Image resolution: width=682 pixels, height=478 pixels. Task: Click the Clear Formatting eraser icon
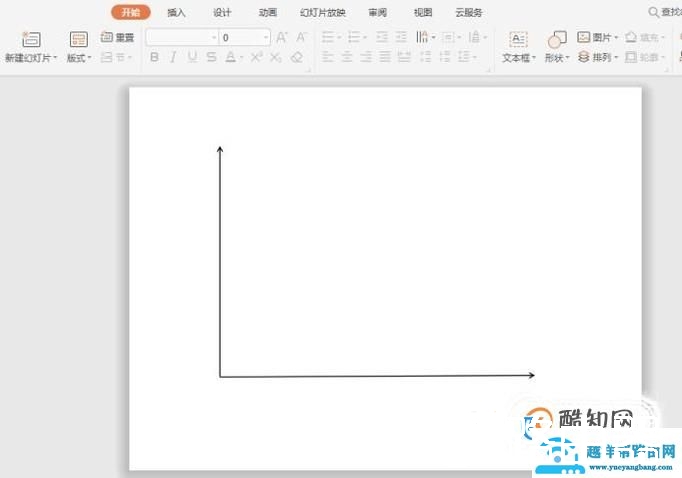pos(297,57)
